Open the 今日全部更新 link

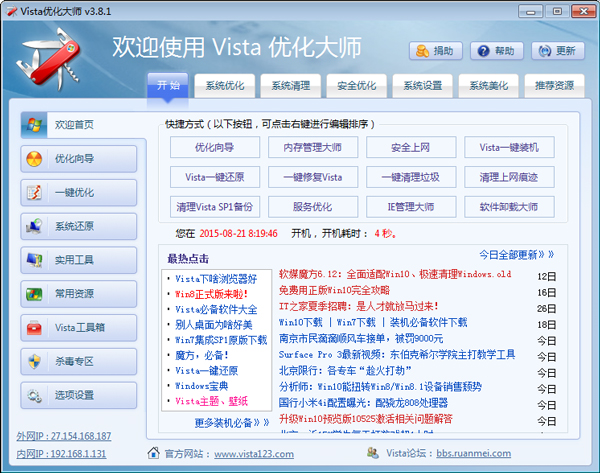516,254
